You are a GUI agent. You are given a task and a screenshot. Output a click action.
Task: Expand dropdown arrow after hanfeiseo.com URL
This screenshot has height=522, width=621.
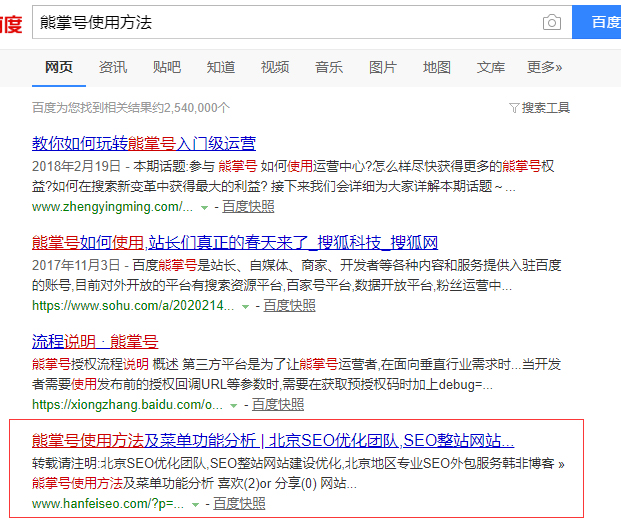point(195,505)
